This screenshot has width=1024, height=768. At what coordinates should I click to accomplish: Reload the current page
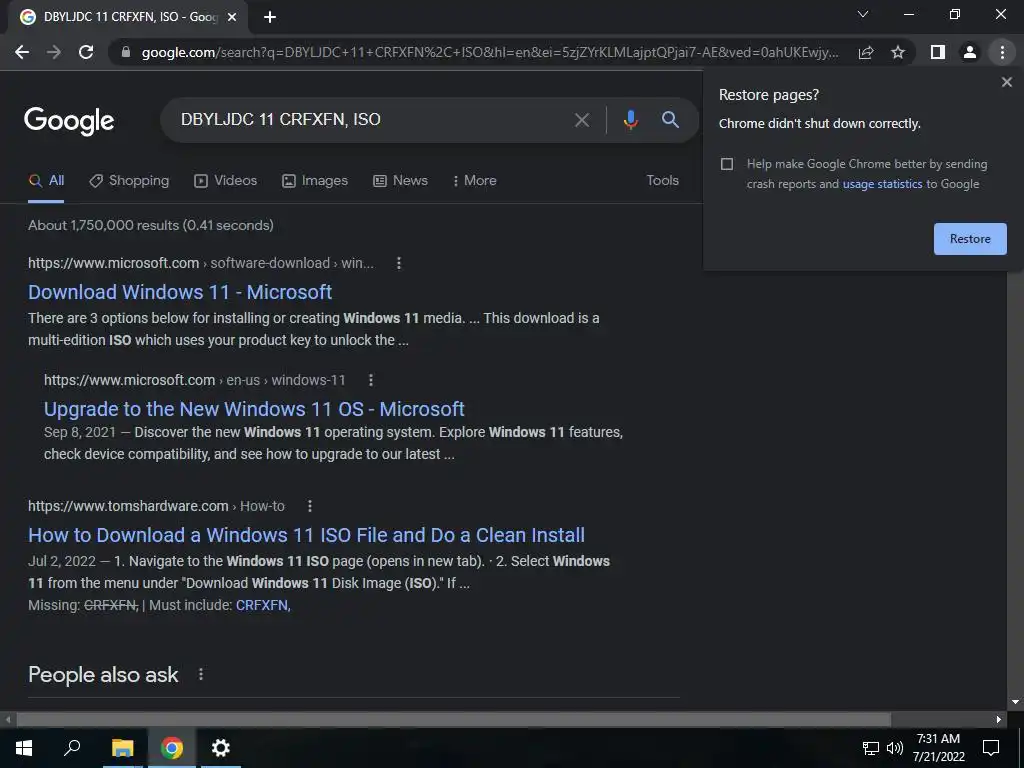coord(86,52)
